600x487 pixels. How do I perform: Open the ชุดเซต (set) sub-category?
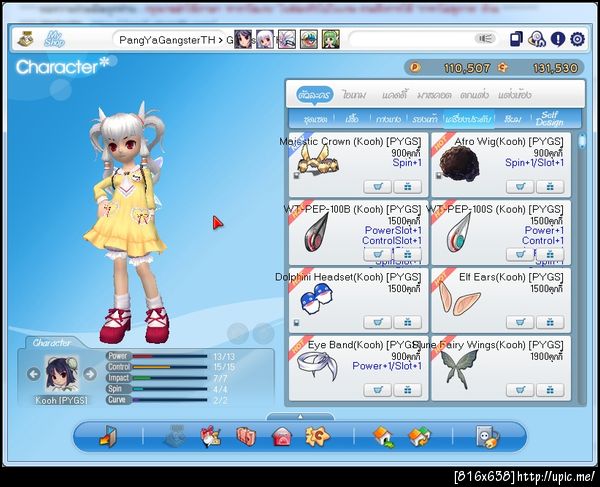tap(315, 119)
